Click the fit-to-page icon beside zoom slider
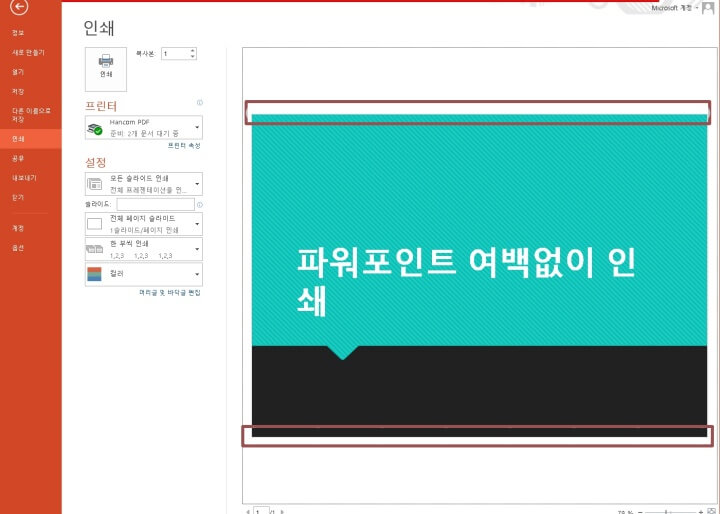This screenshot has height=514, width=720. click(x=711, y=511)
